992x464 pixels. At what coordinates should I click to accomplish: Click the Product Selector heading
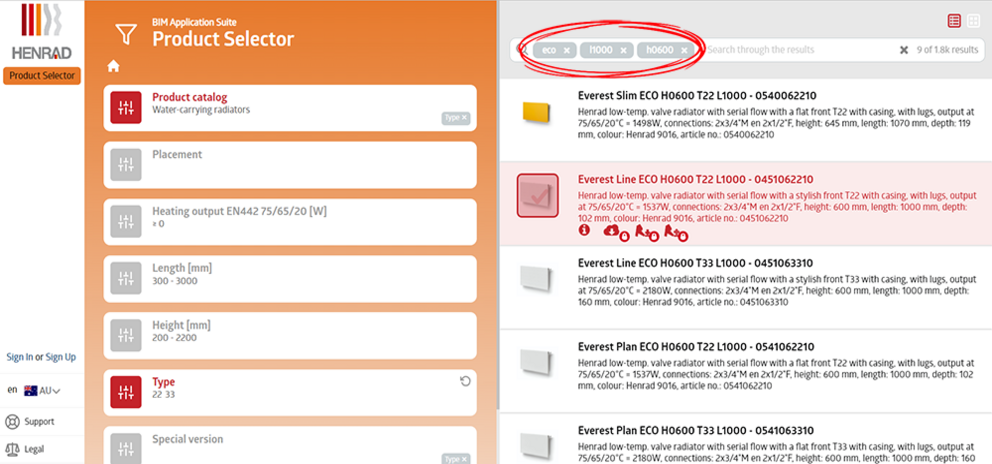coord(223,39)
